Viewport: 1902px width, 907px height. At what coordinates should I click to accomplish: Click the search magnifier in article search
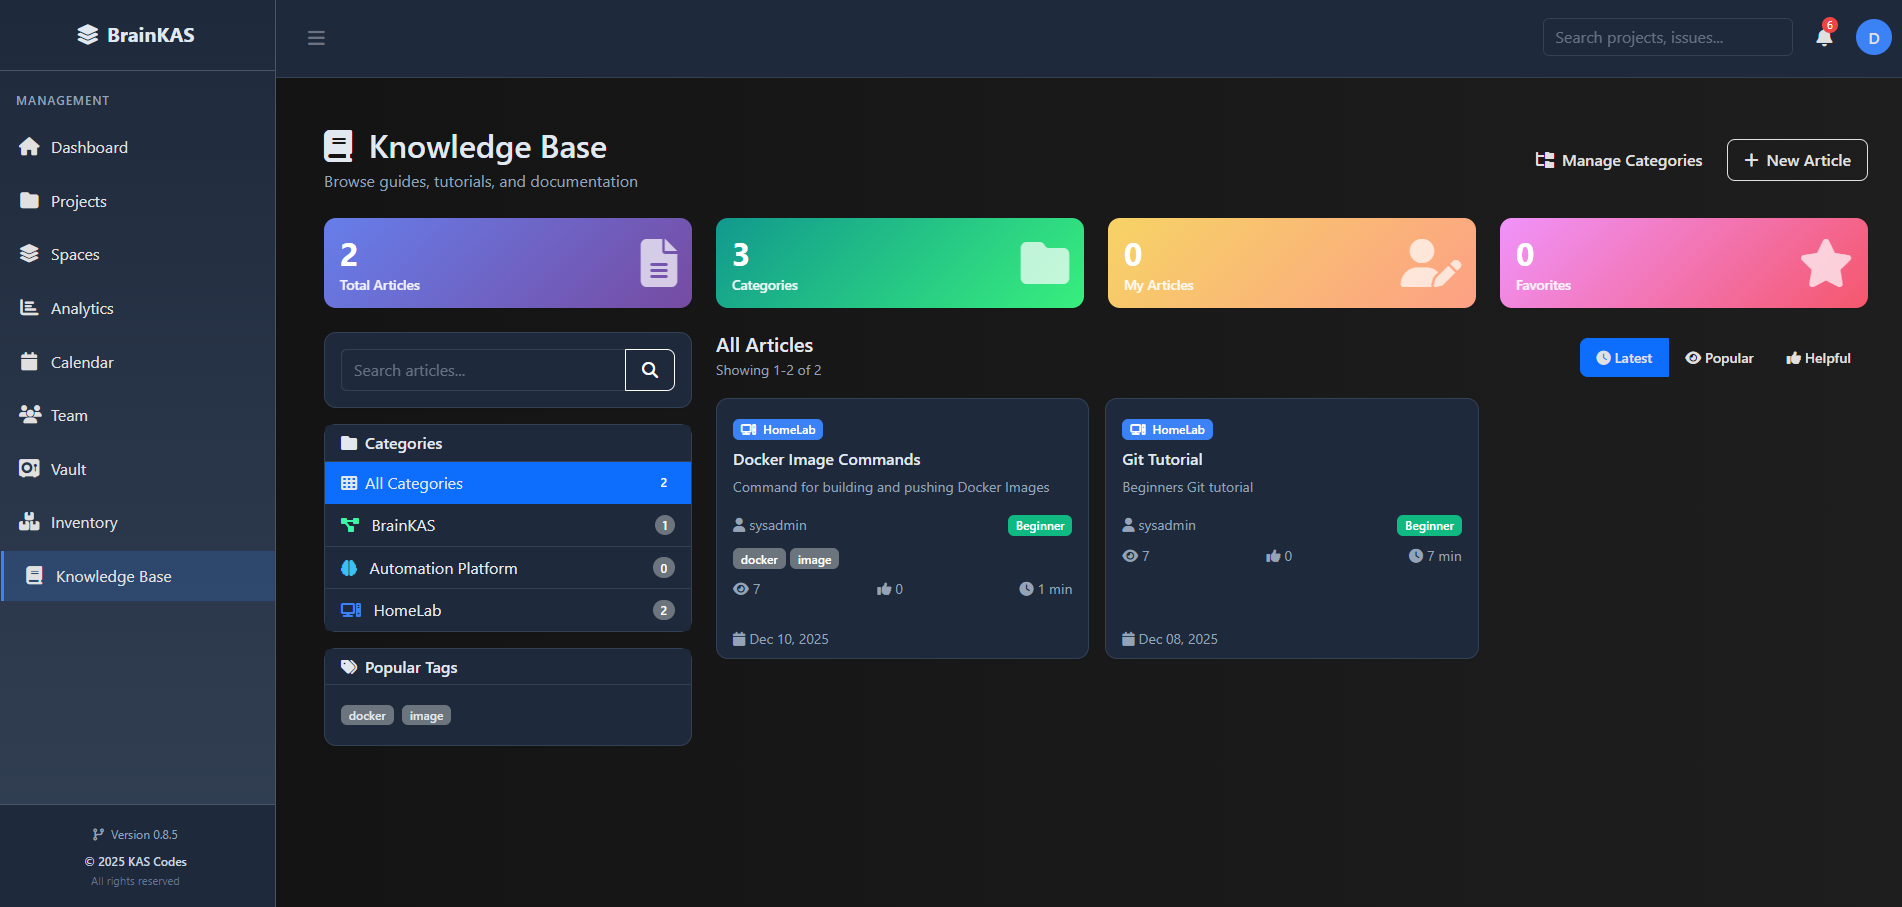click(649, 370)
